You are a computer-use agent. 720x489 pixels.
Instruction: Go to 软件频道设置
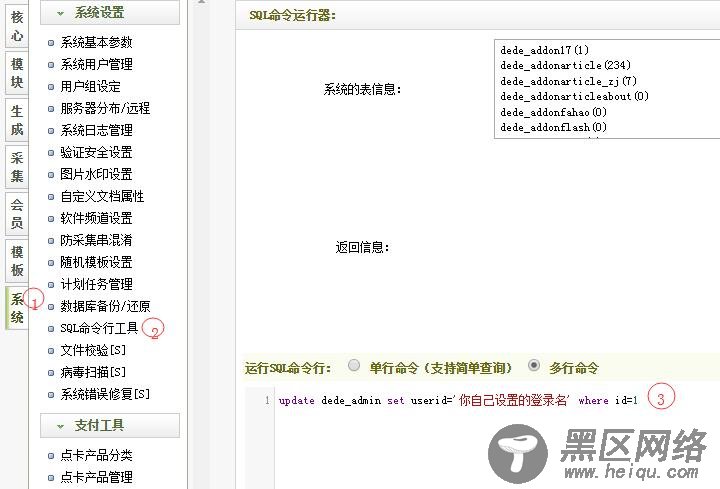pyautogui.click(x=96, y=218)
